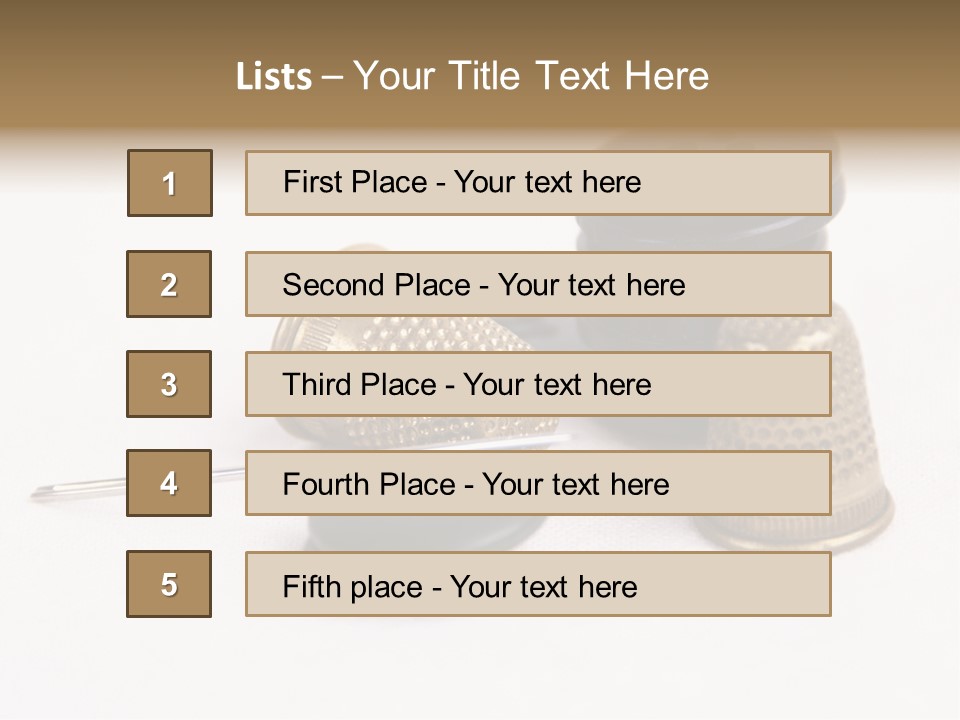Click the Fourth Place text bar
This screenshot has height=720, width=960.
538,483
